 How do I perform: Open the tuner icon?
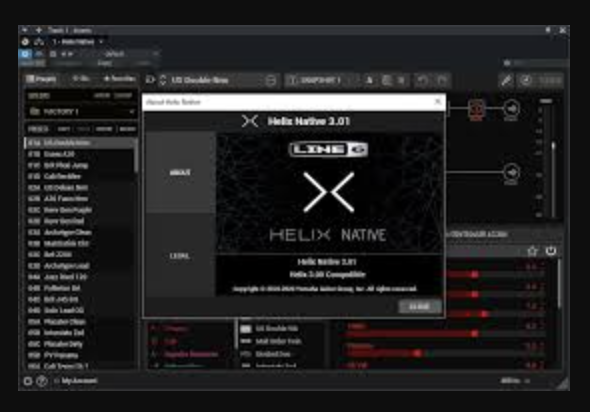point(506,80)
